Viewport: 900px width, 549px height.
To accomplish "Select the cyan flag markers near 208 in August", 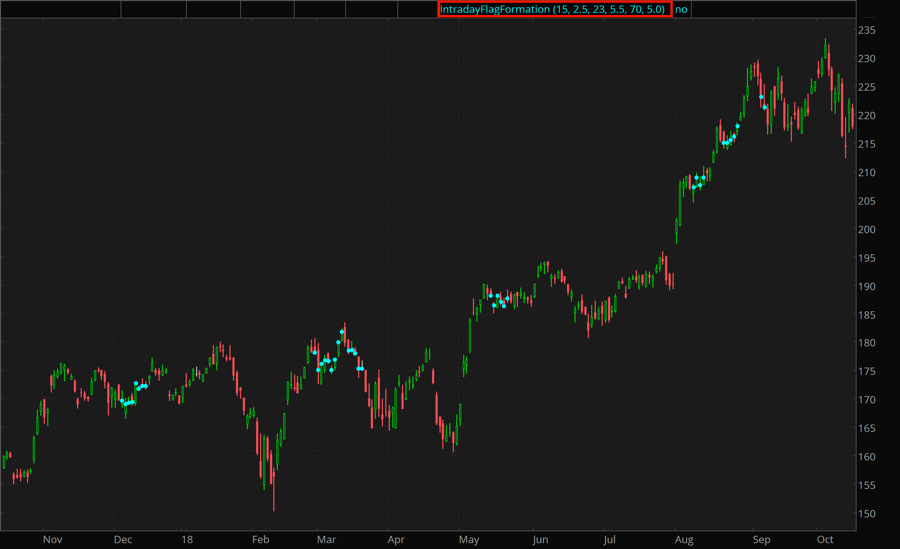I will coord(699,182).
